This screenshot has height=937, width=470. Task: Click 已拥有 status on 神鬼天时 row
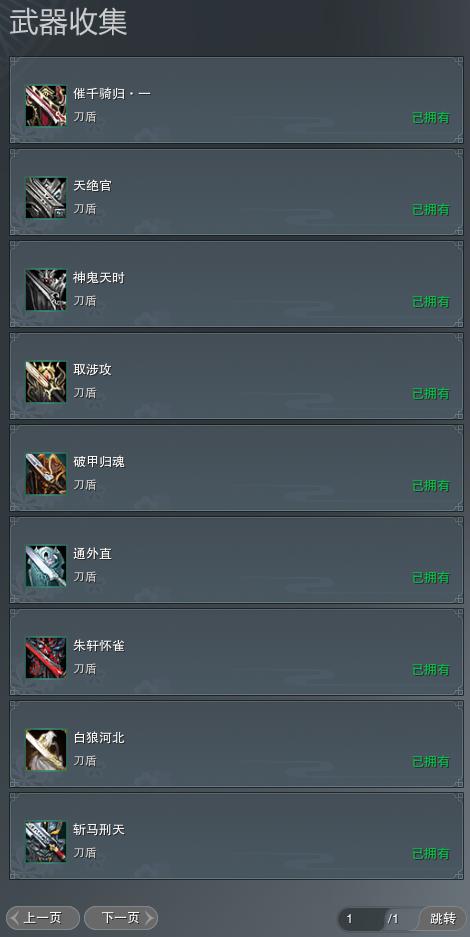[x=431, y=302]
